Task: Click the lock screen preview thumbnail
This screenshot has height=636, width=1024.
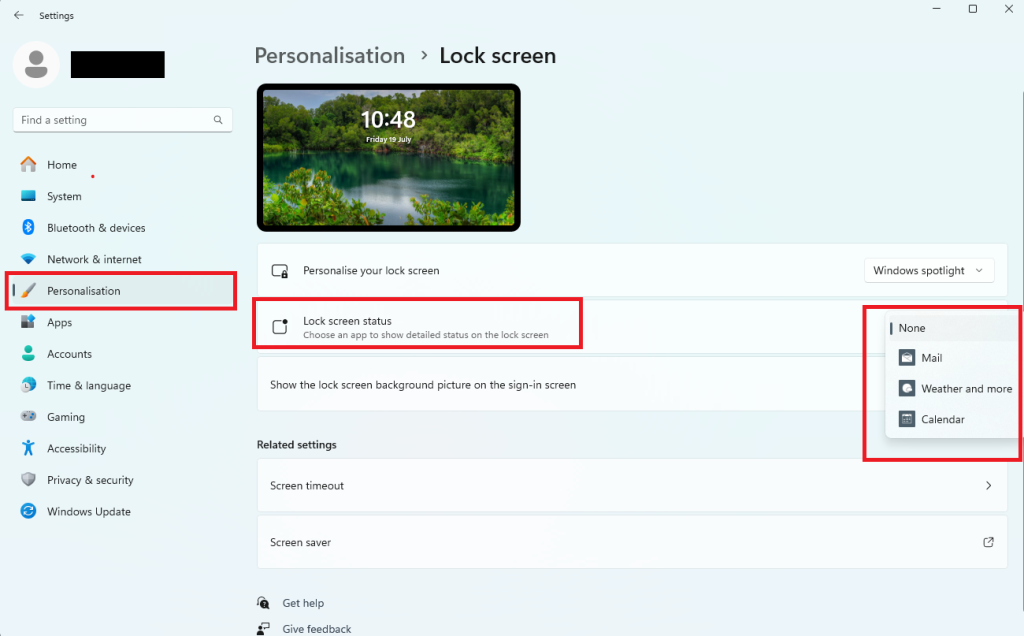Action: click(388, 158)
